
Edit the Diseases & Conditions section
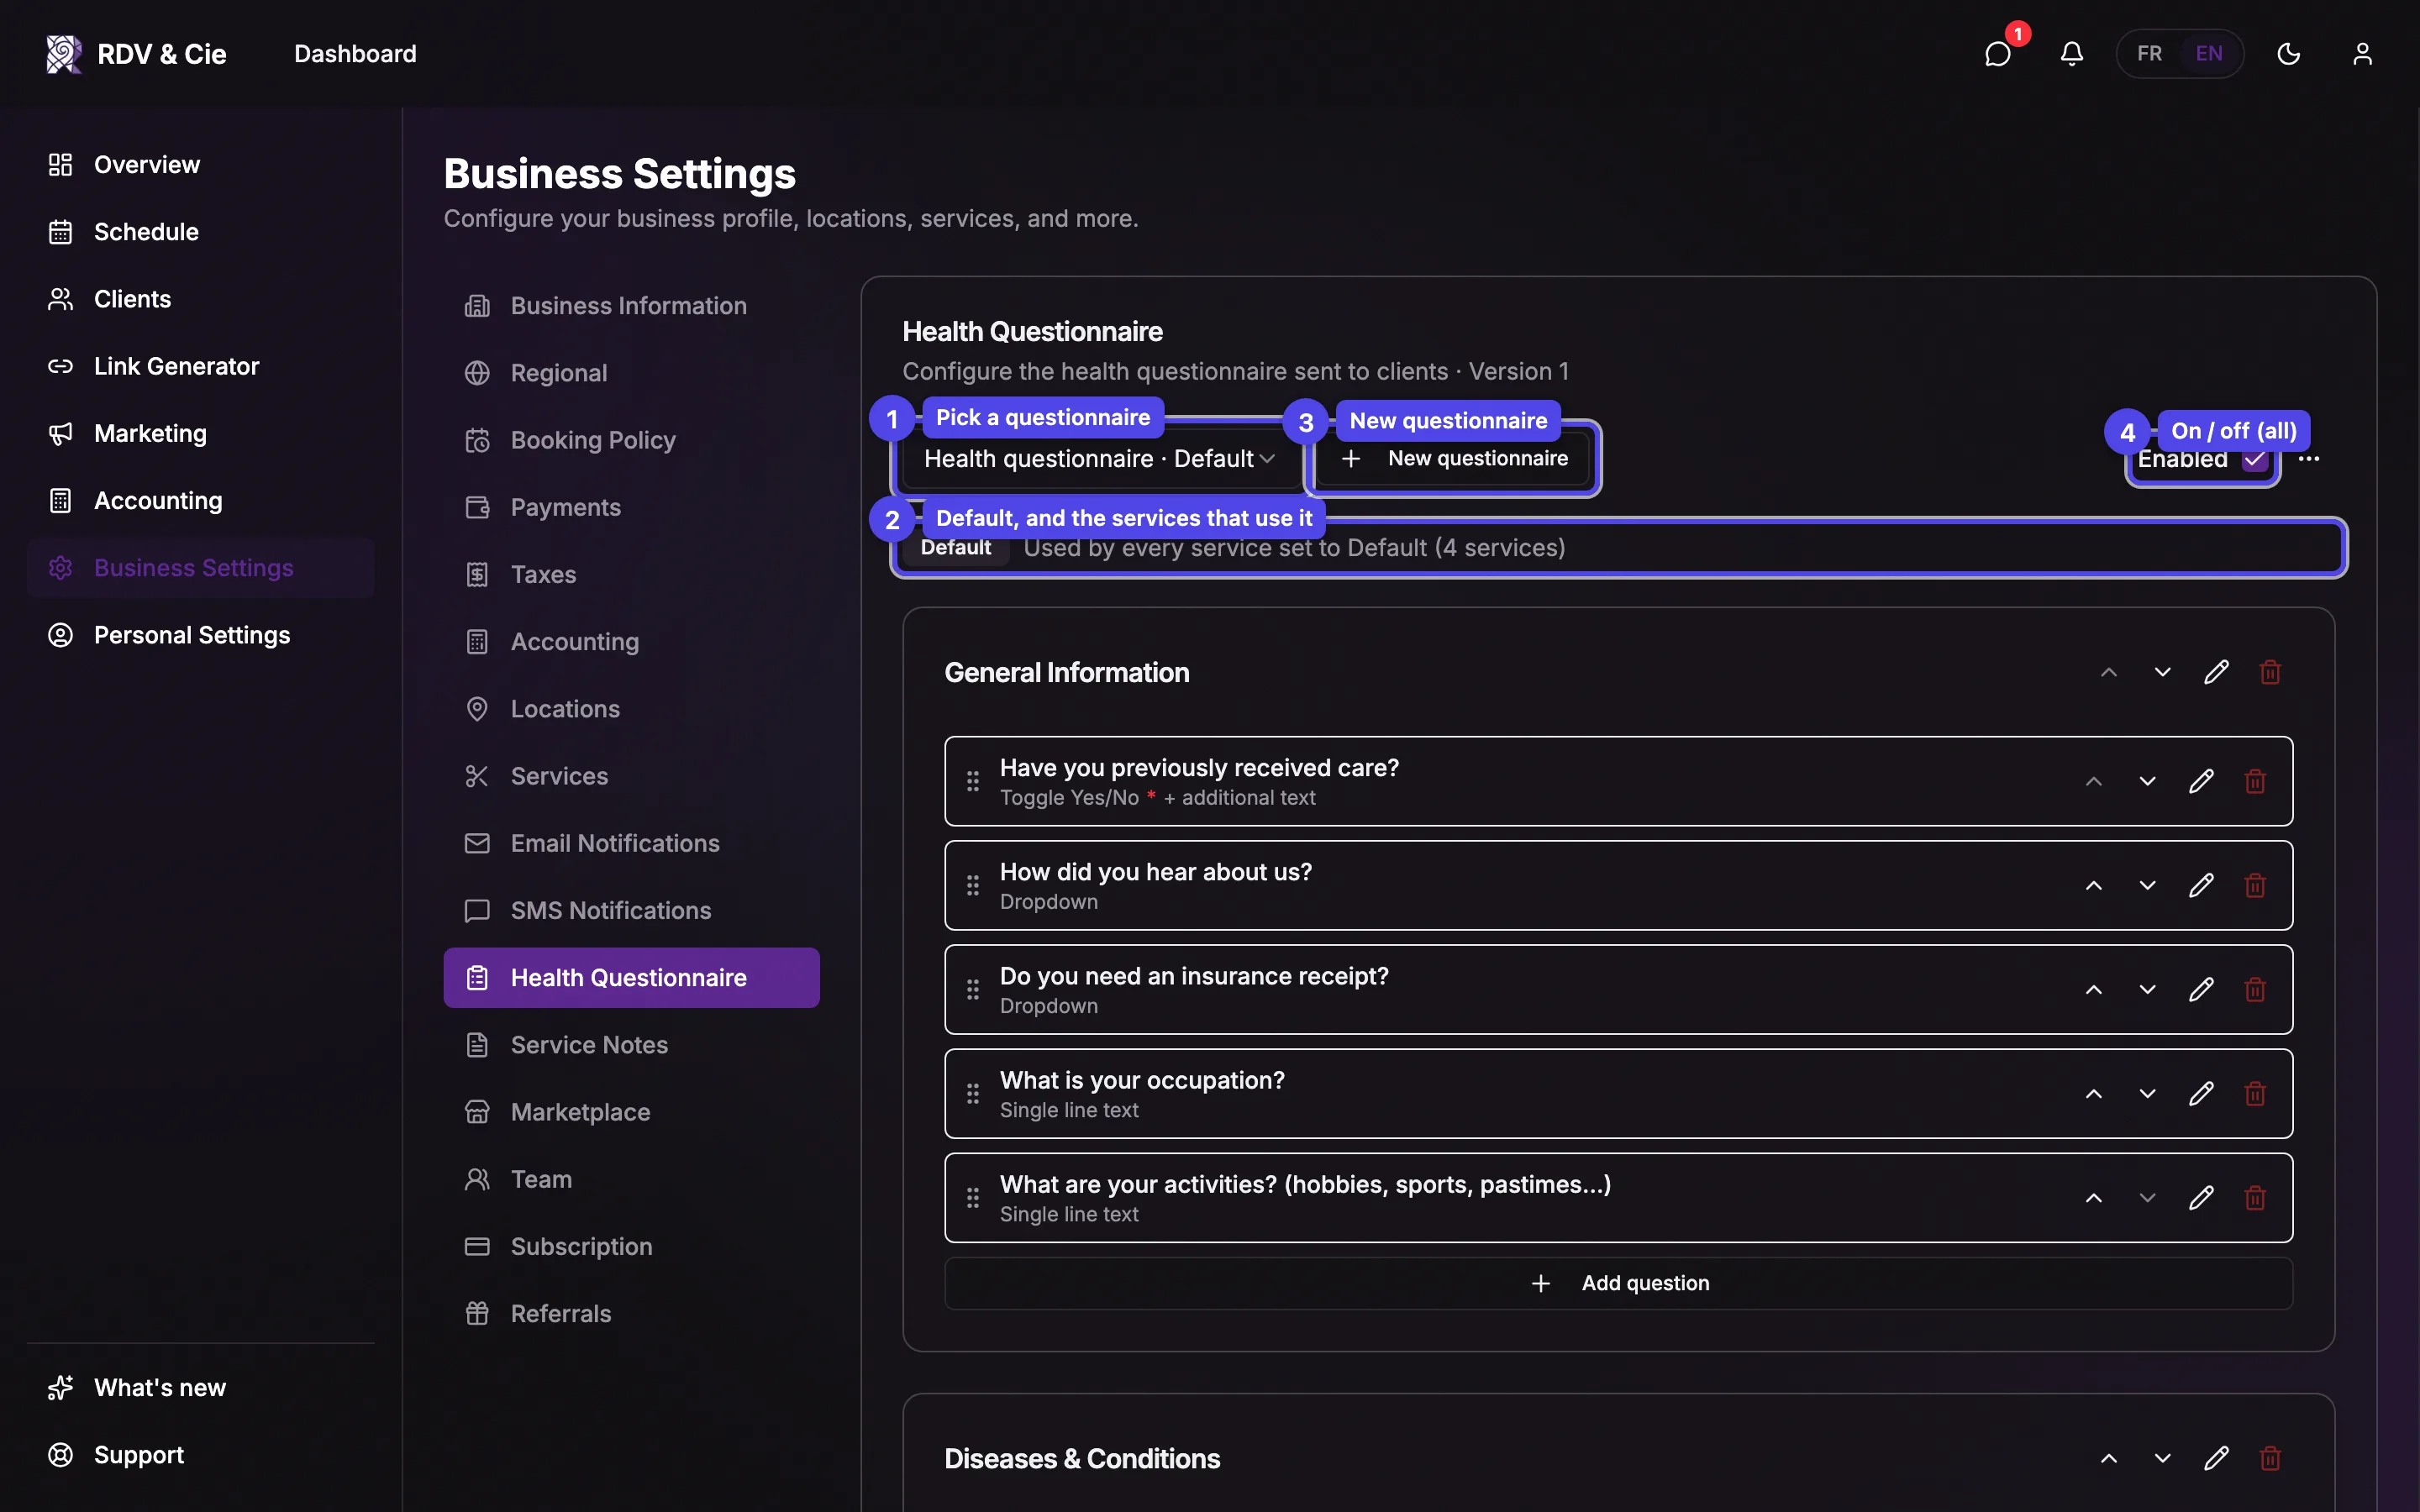coord(2216,1458)
